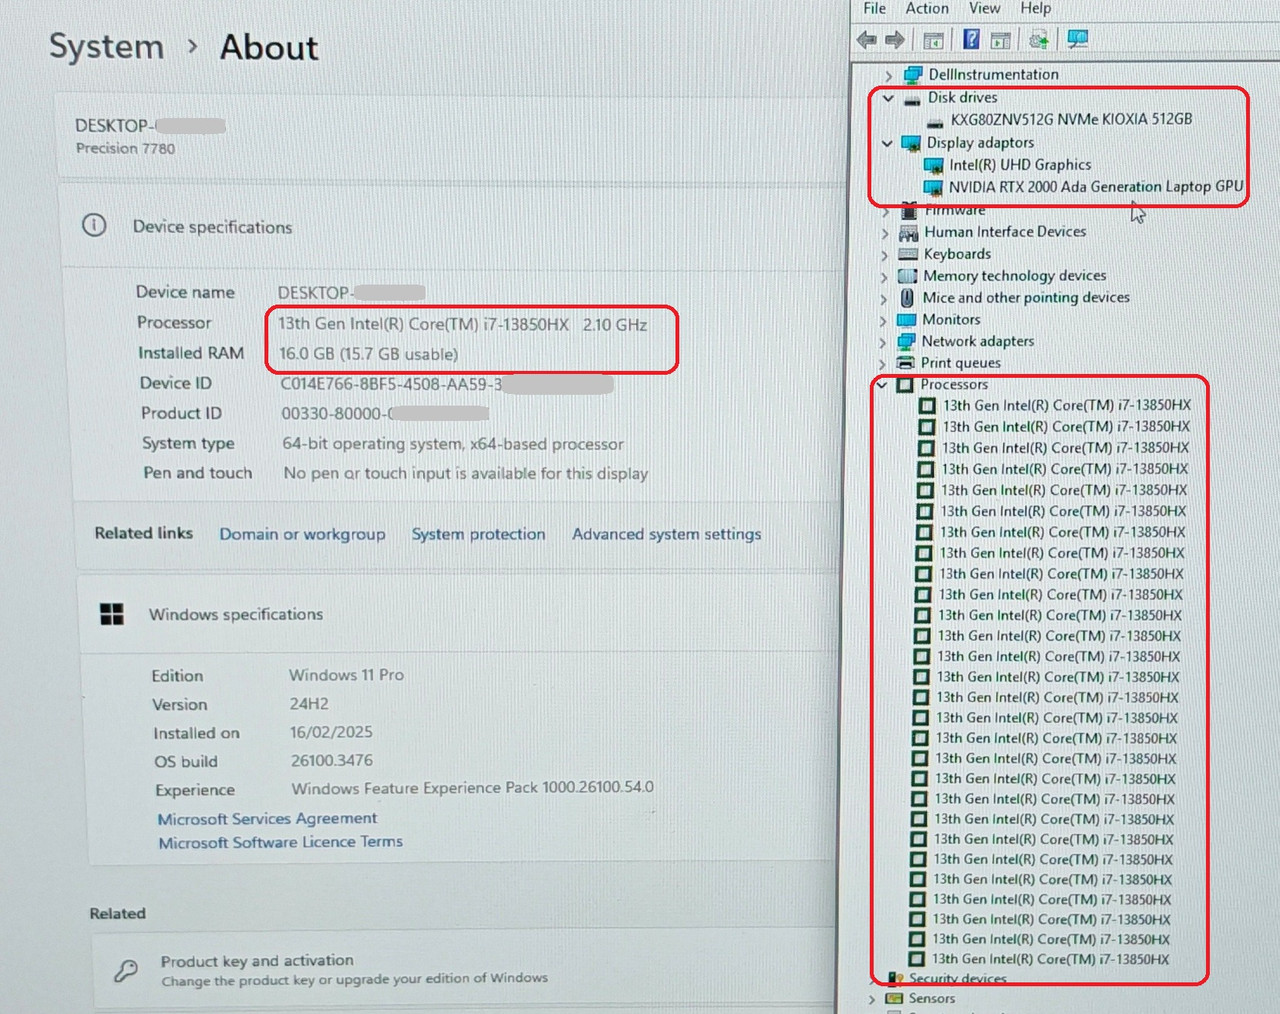The image size is (1280, 1014).
Task: Collapse the Disk drives node
Action: point(887,98)
